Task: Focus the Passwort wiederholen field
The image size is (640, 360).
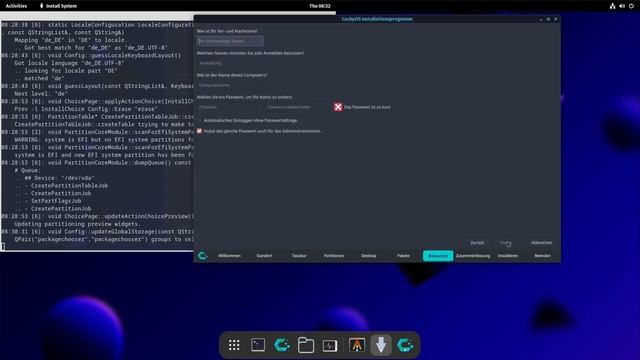Action: [298, 107]
